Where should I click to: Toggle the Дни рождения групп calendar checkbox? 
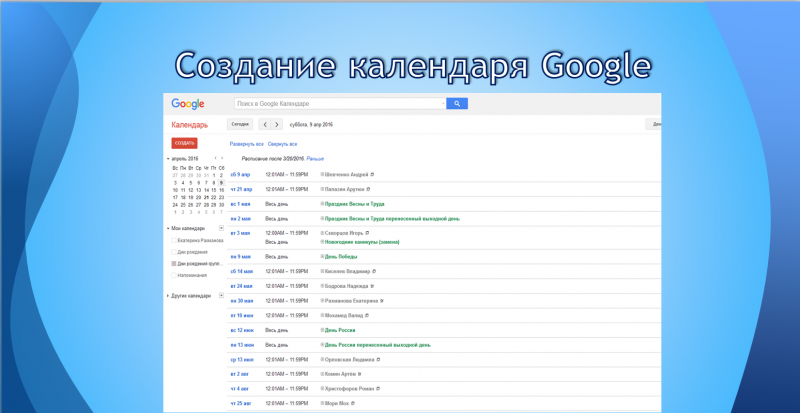point(174,264)
